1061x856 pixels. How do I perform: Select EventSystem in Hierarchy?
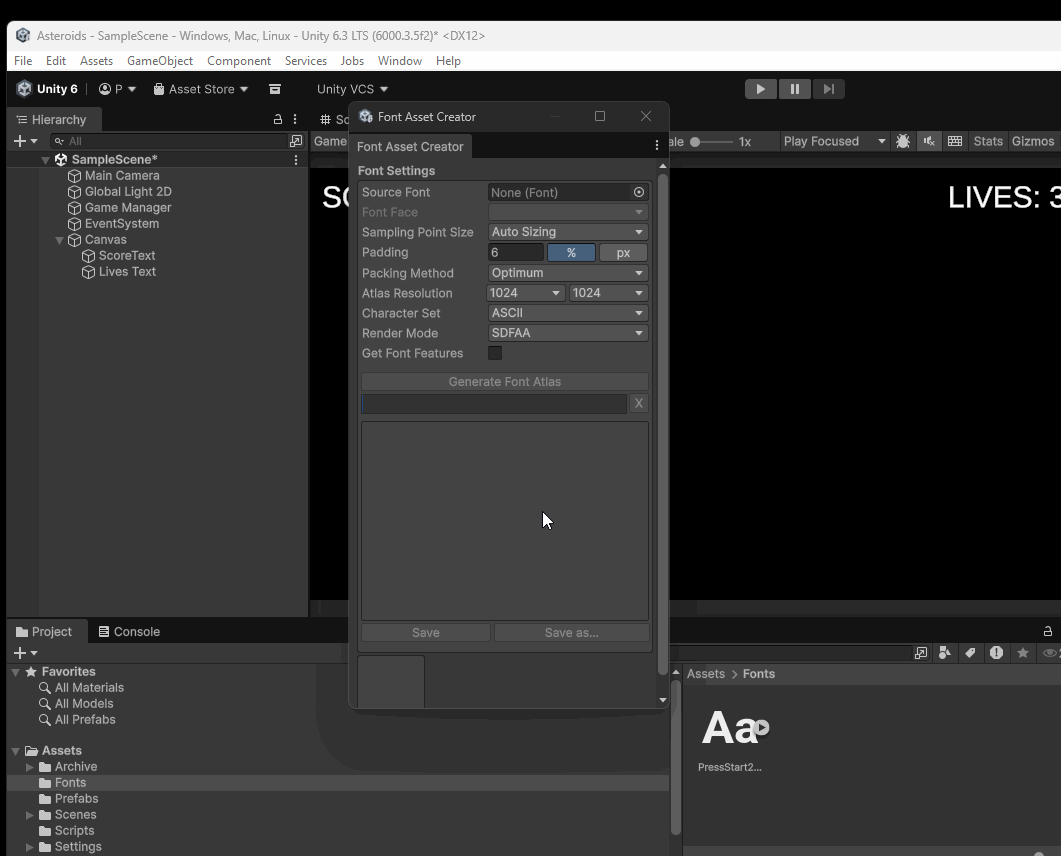point(122,224)
